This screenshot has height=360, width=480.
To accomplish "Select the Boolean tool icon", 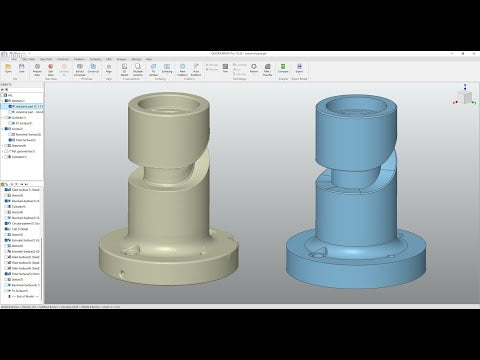I will 254,68.
